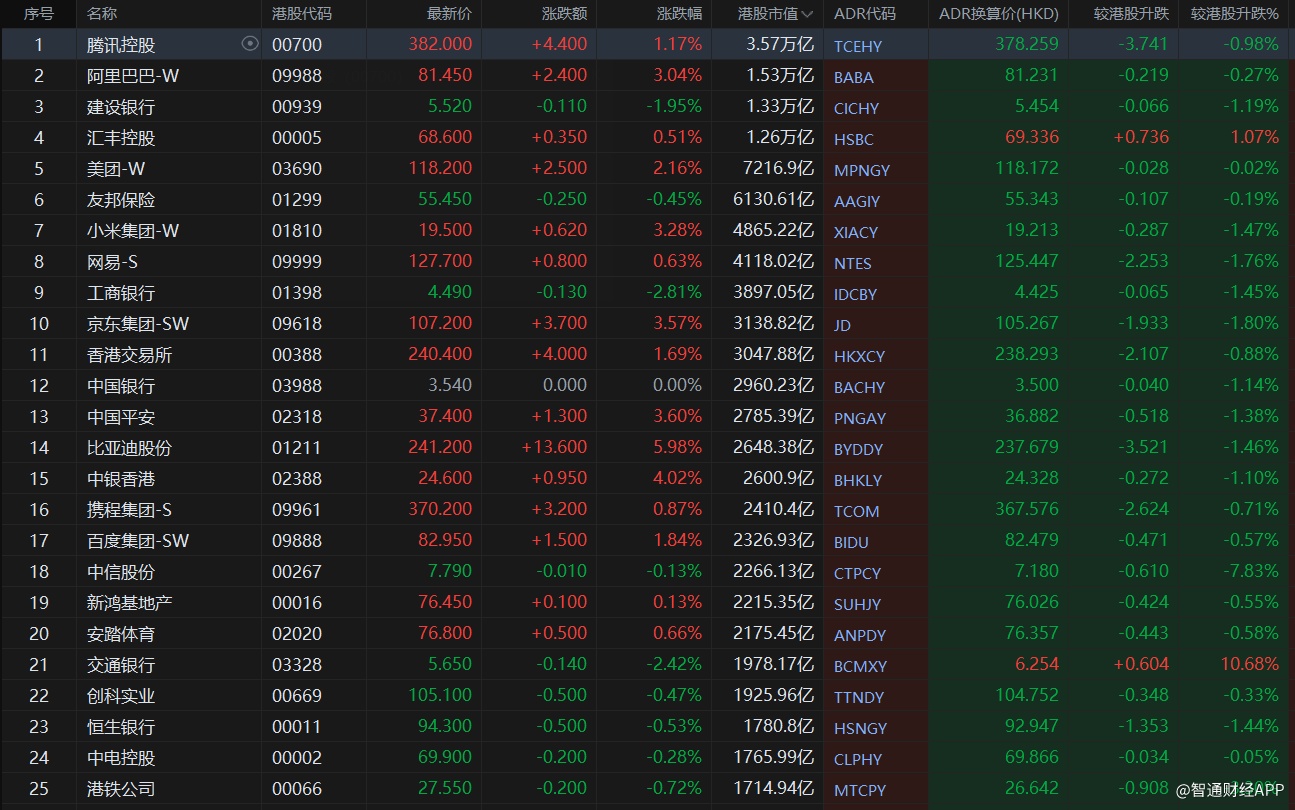Sort by the 涨跌幅 column header

click(680, 14)
